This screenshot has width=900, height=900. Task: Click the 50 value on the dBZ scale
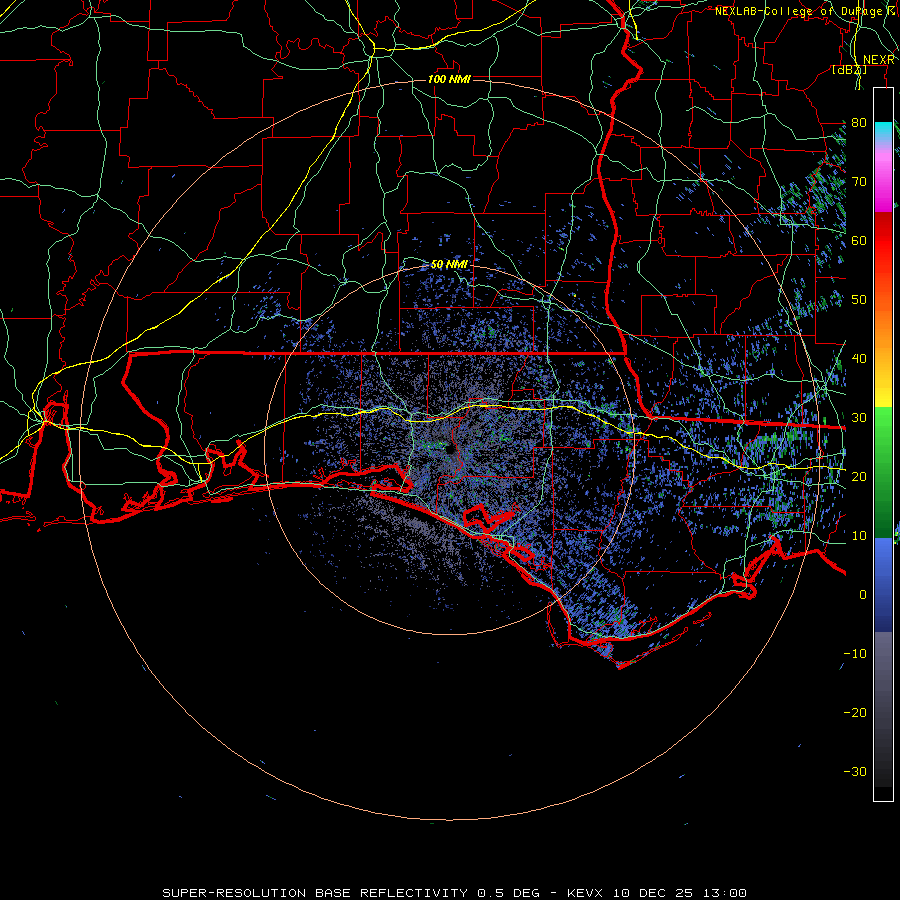point(859,300)
